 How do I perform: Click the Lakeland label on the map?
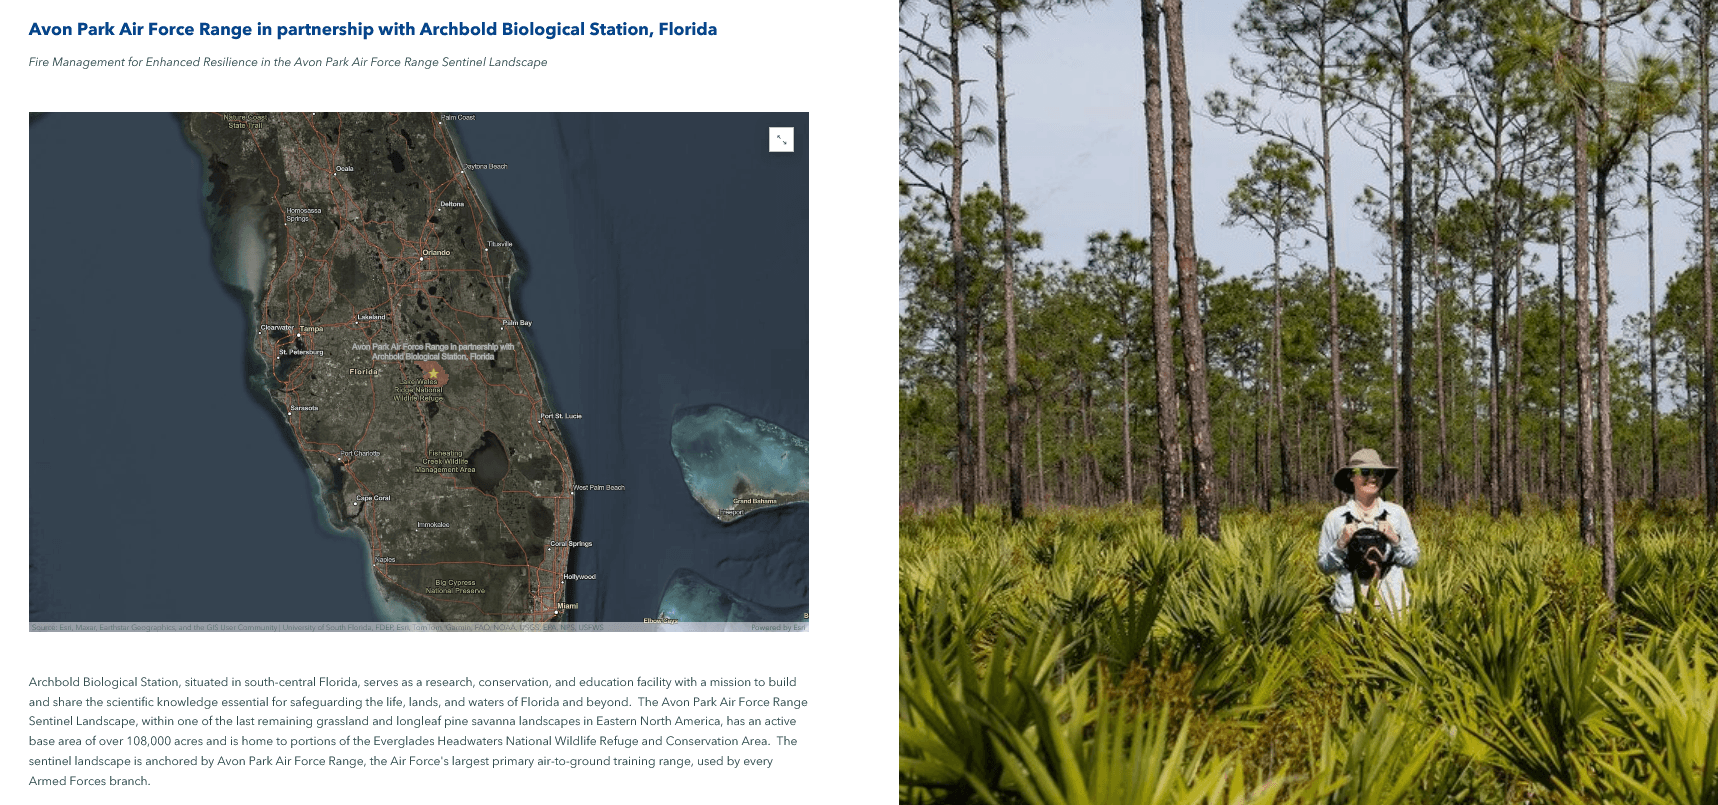pyautogui.click(x=371, y=317)
